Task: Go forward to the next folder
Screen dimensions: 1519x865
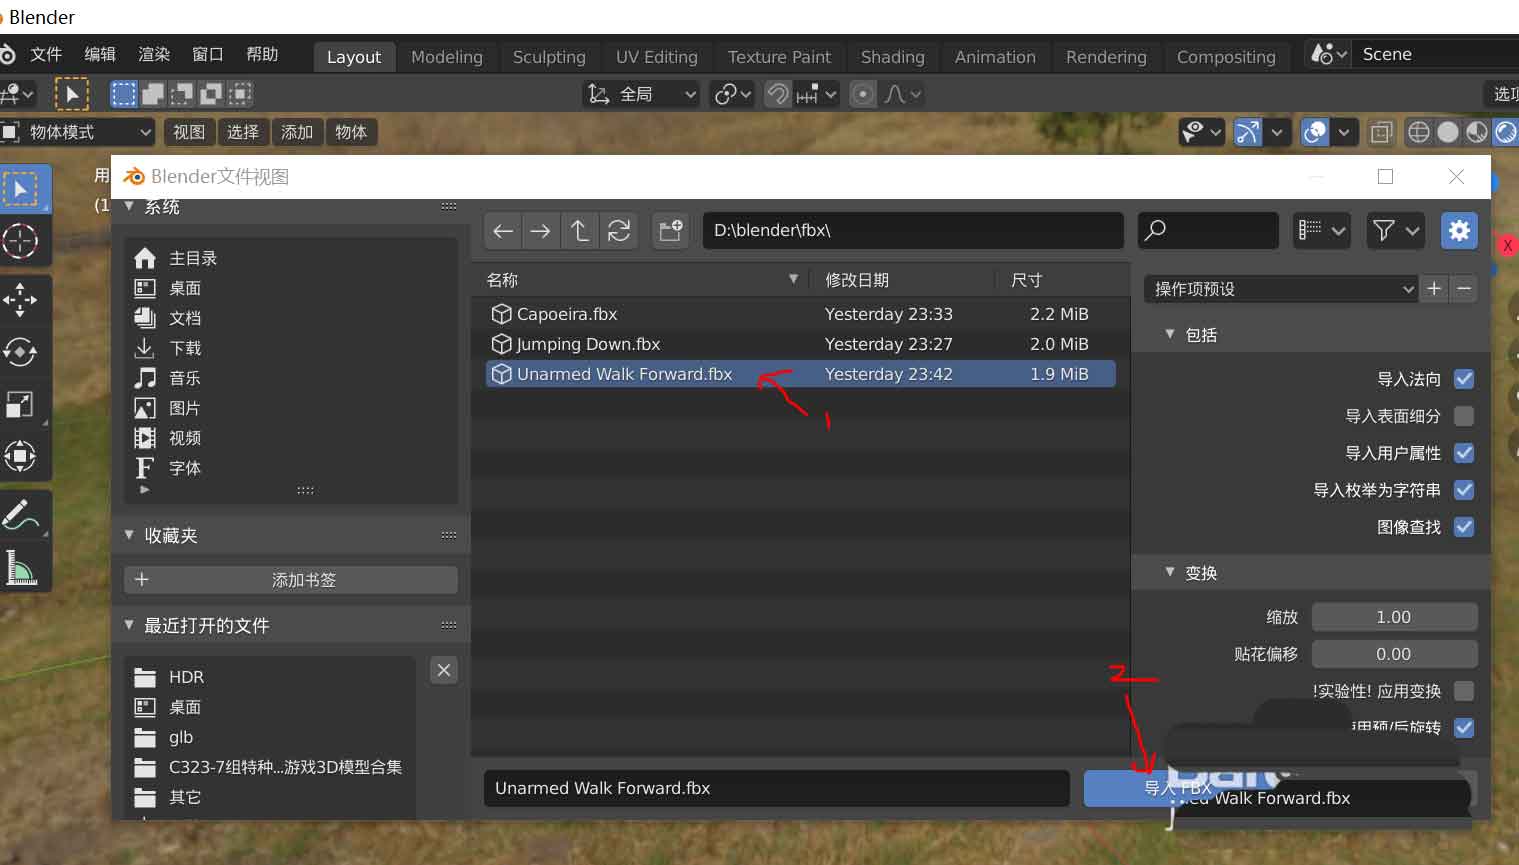Action: click(x=540, y=231)
